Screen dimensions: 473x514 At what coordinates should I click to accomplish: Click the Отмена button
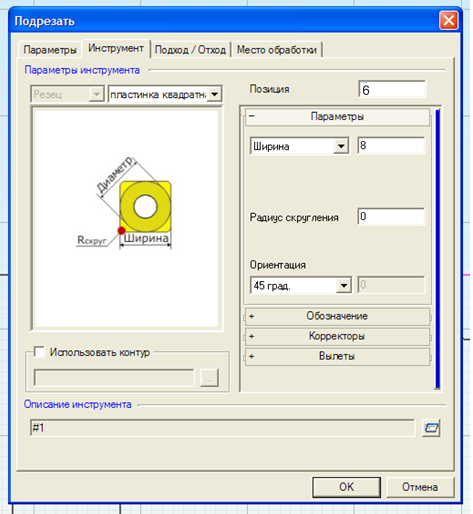420,487
